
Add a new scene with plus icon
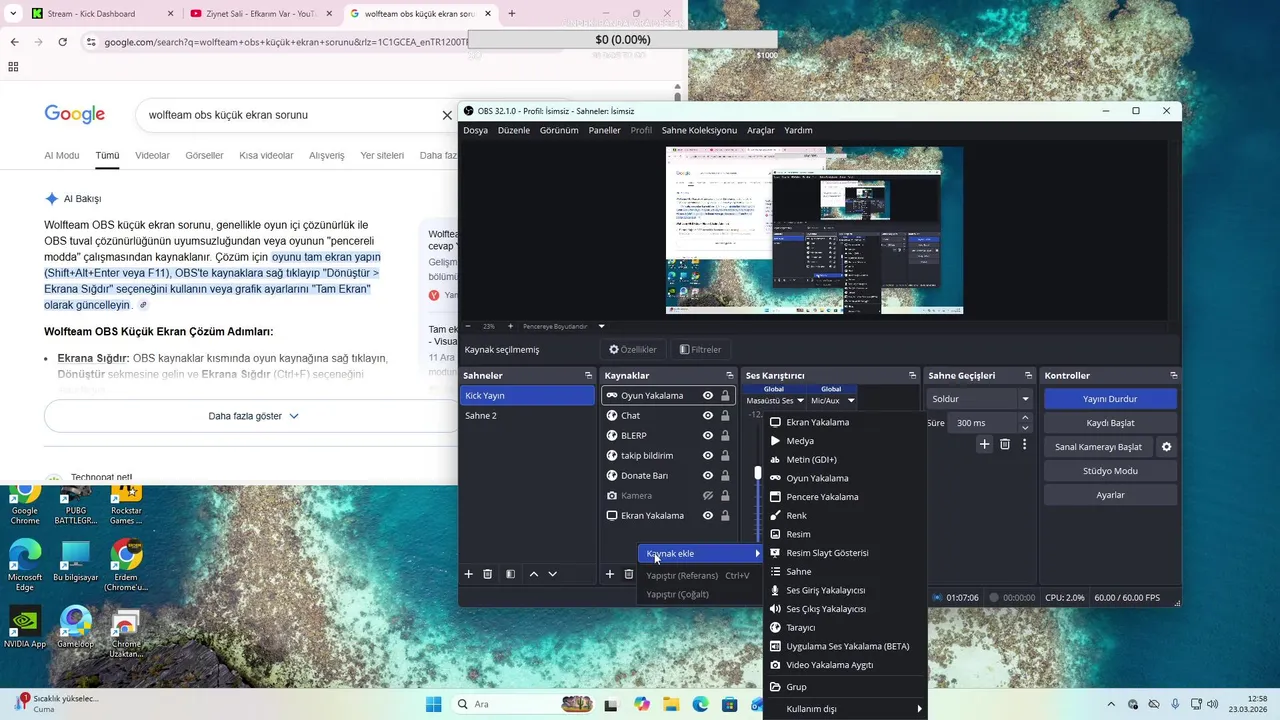tap(468, 574)
